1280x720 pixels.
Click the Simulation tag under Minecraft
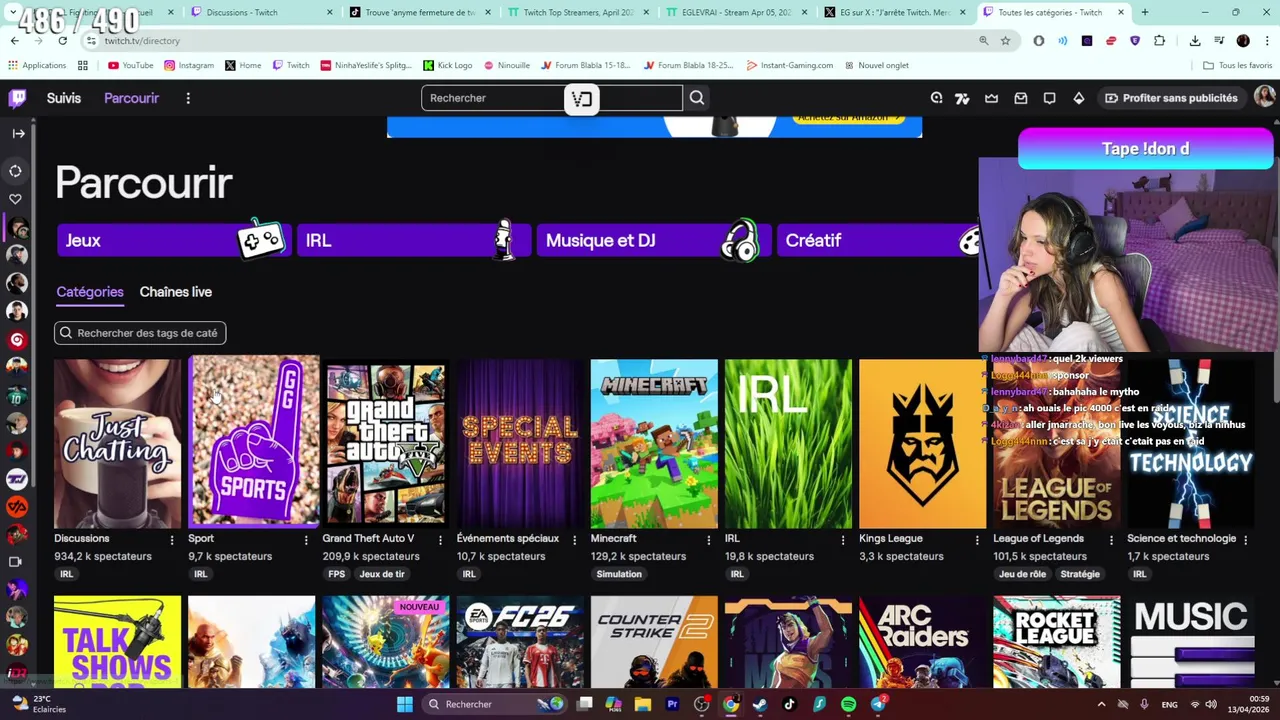coord(619,574)
